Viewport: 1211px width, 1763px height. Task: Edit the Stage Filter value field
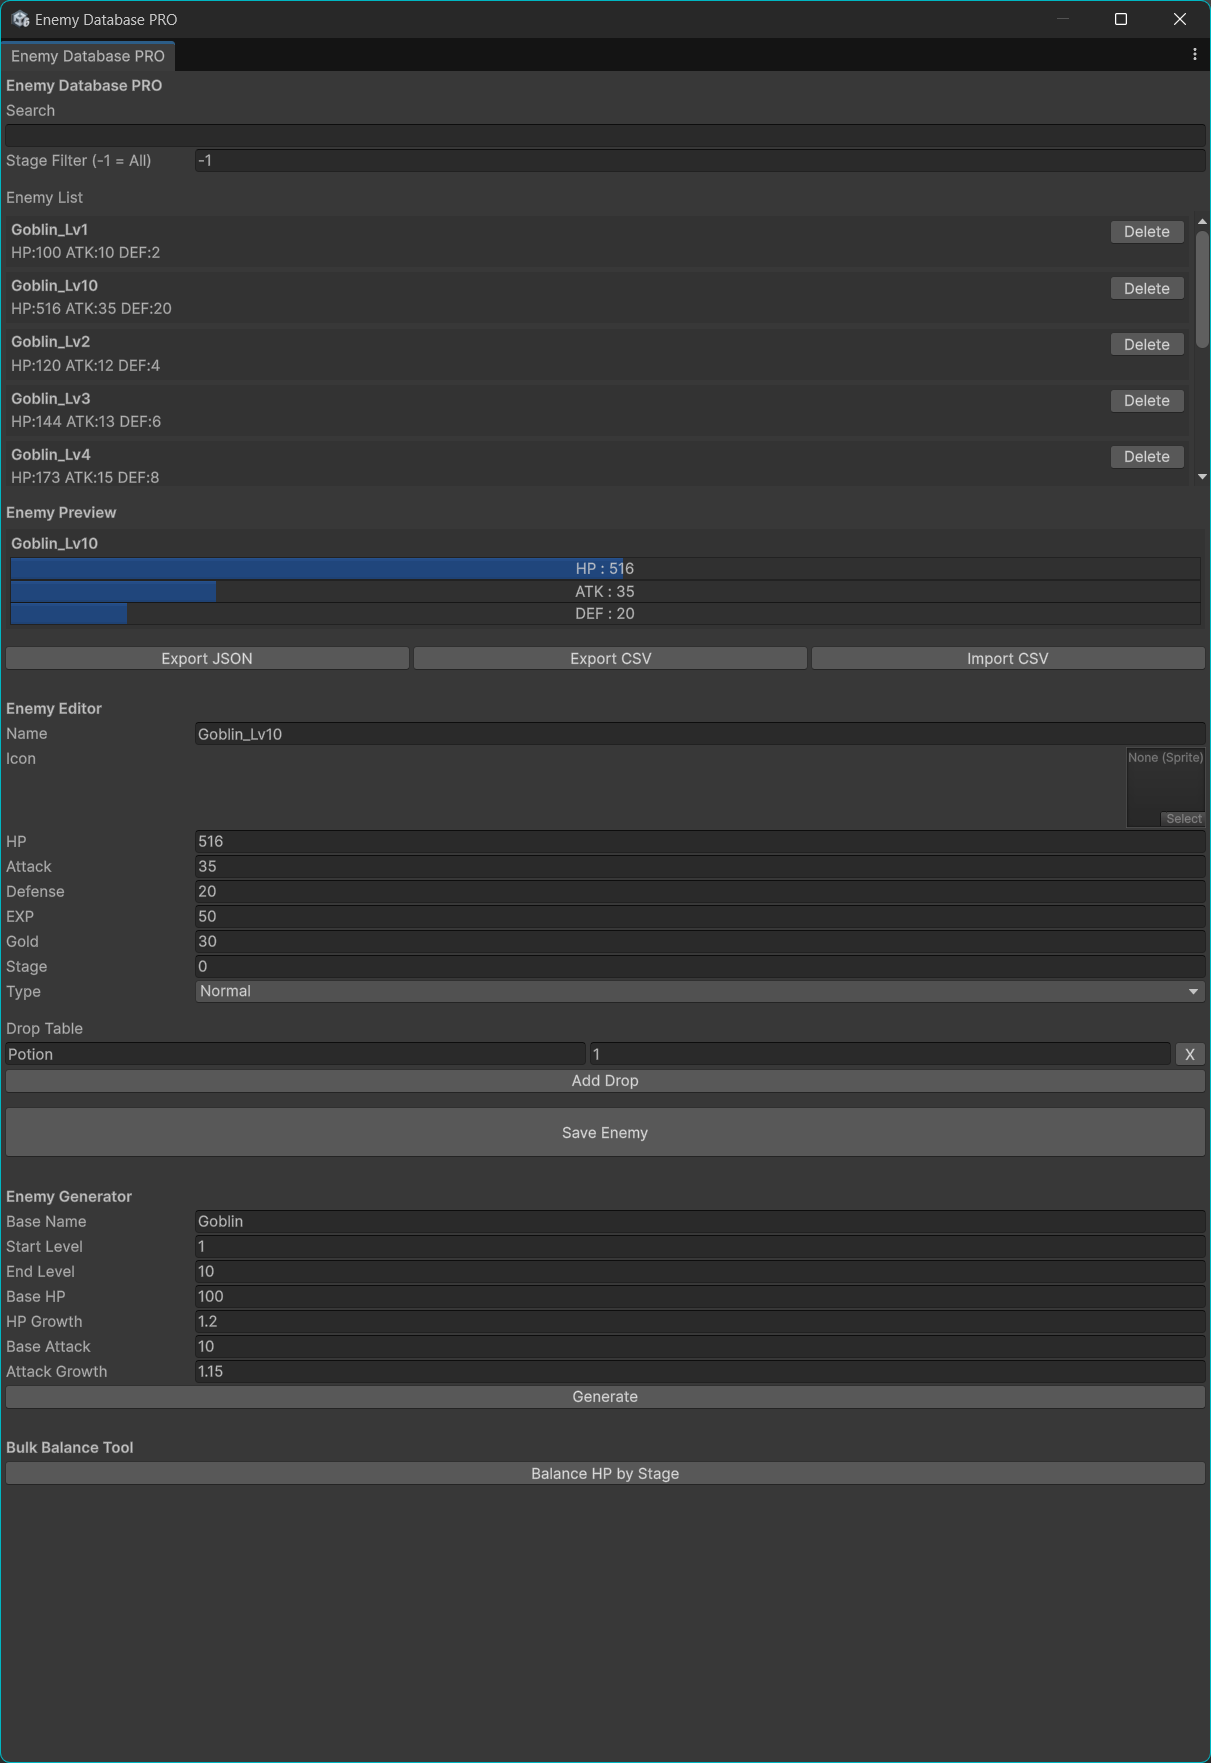[700, 160]
